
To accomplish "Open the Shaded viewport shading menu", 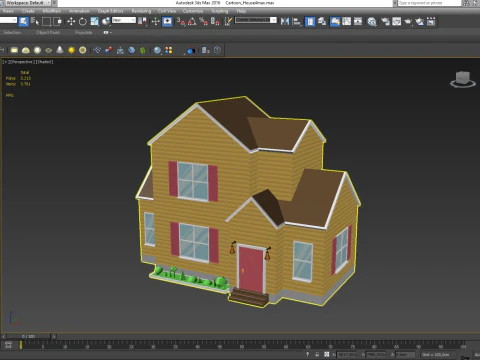I will (x=44, y=62).
